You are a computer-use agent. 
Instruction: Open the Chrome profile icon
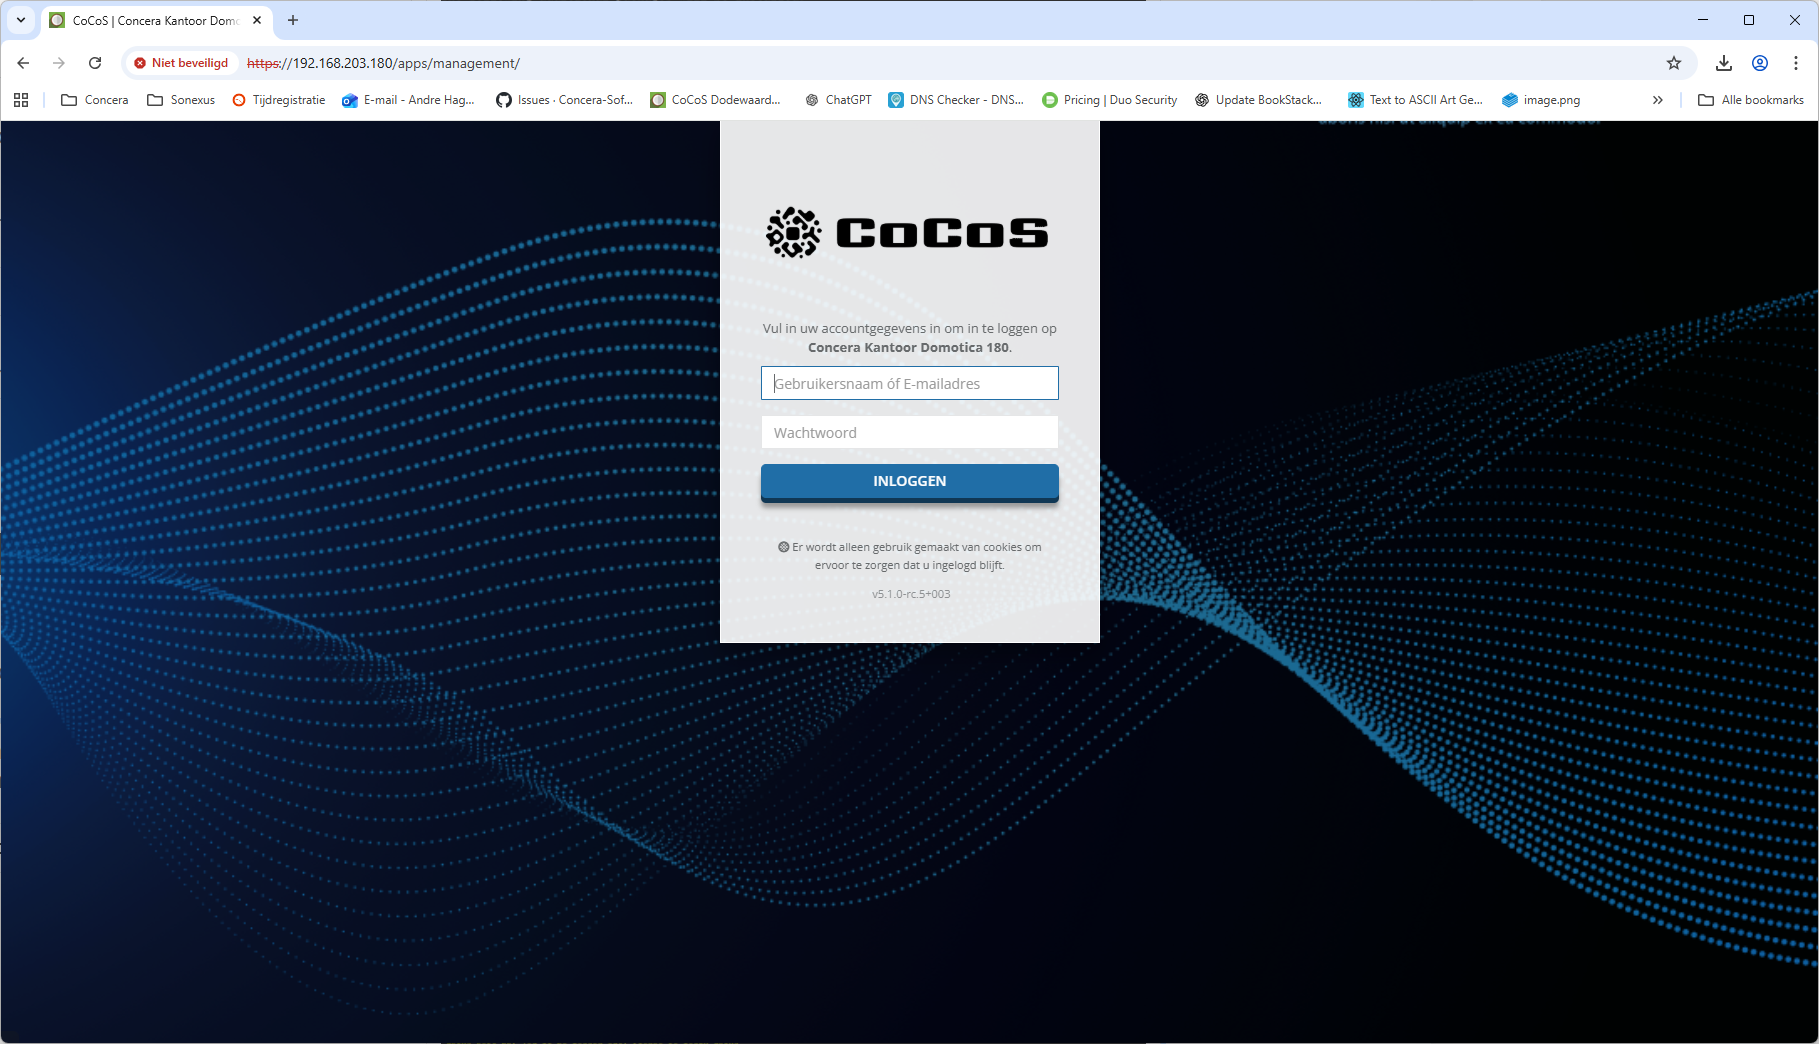[1760, 63]
